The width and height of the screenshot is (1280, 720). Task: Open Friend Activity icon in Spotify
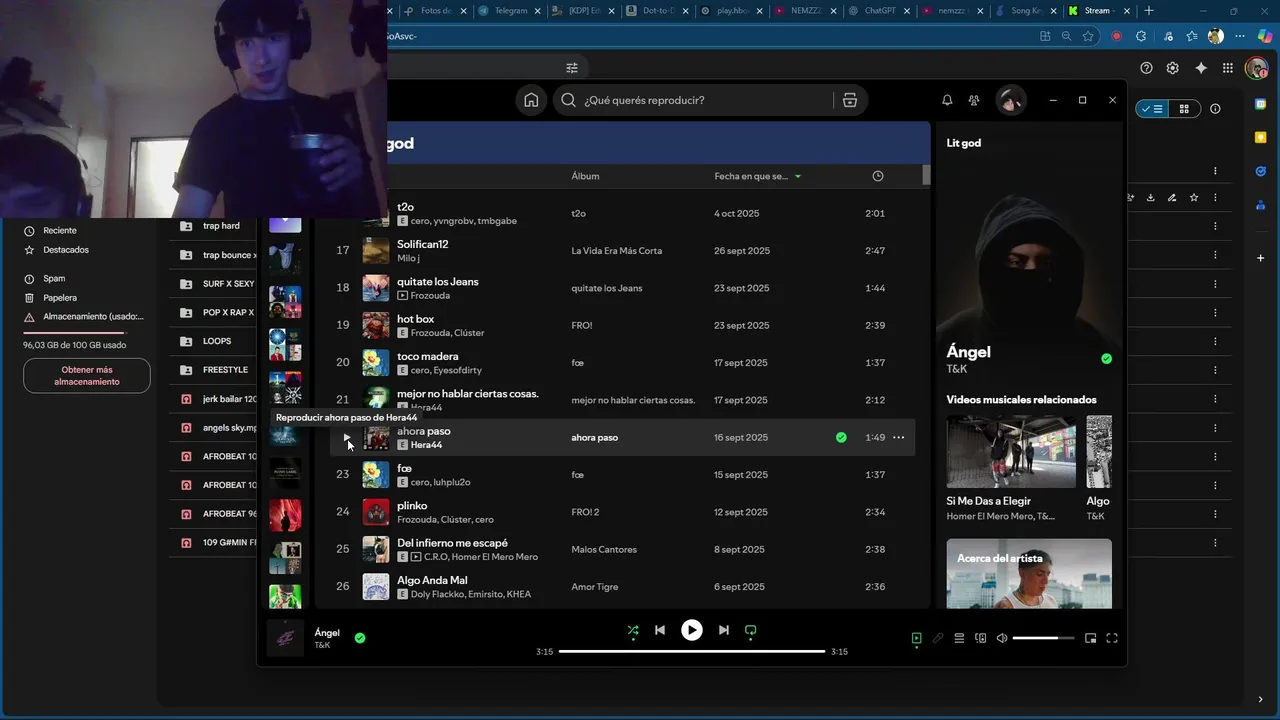coord(974,100)
